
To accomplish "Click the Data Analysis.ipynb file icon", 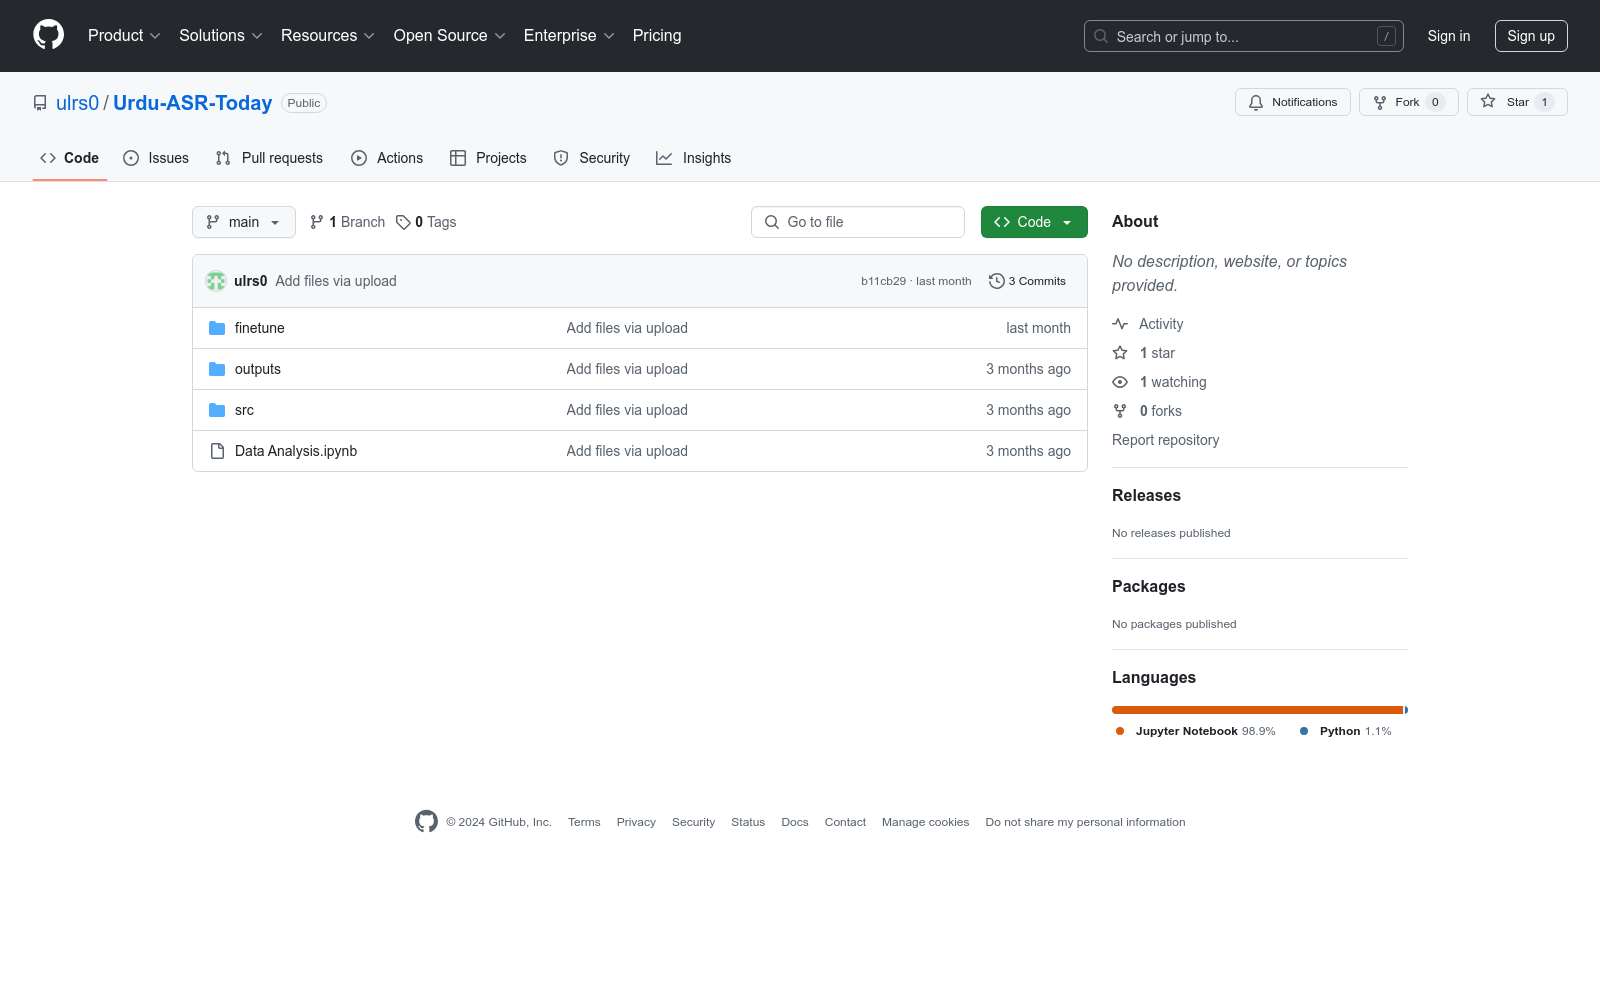I will click(x=217, y=451).
